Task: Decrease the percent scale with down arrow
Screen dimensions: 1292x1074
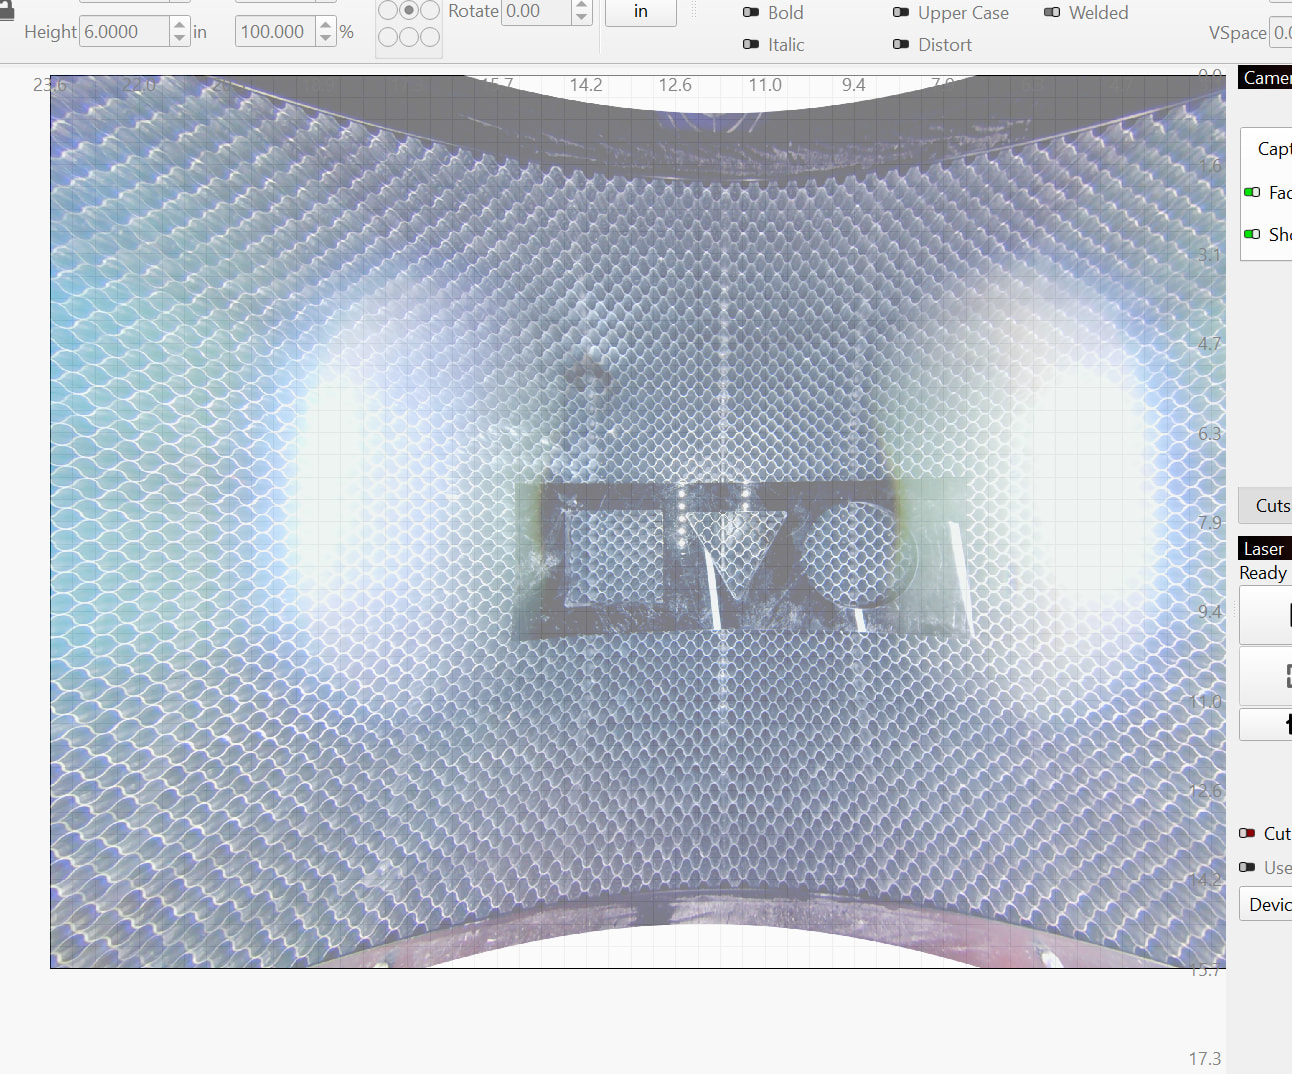Action: pos(326,38)
